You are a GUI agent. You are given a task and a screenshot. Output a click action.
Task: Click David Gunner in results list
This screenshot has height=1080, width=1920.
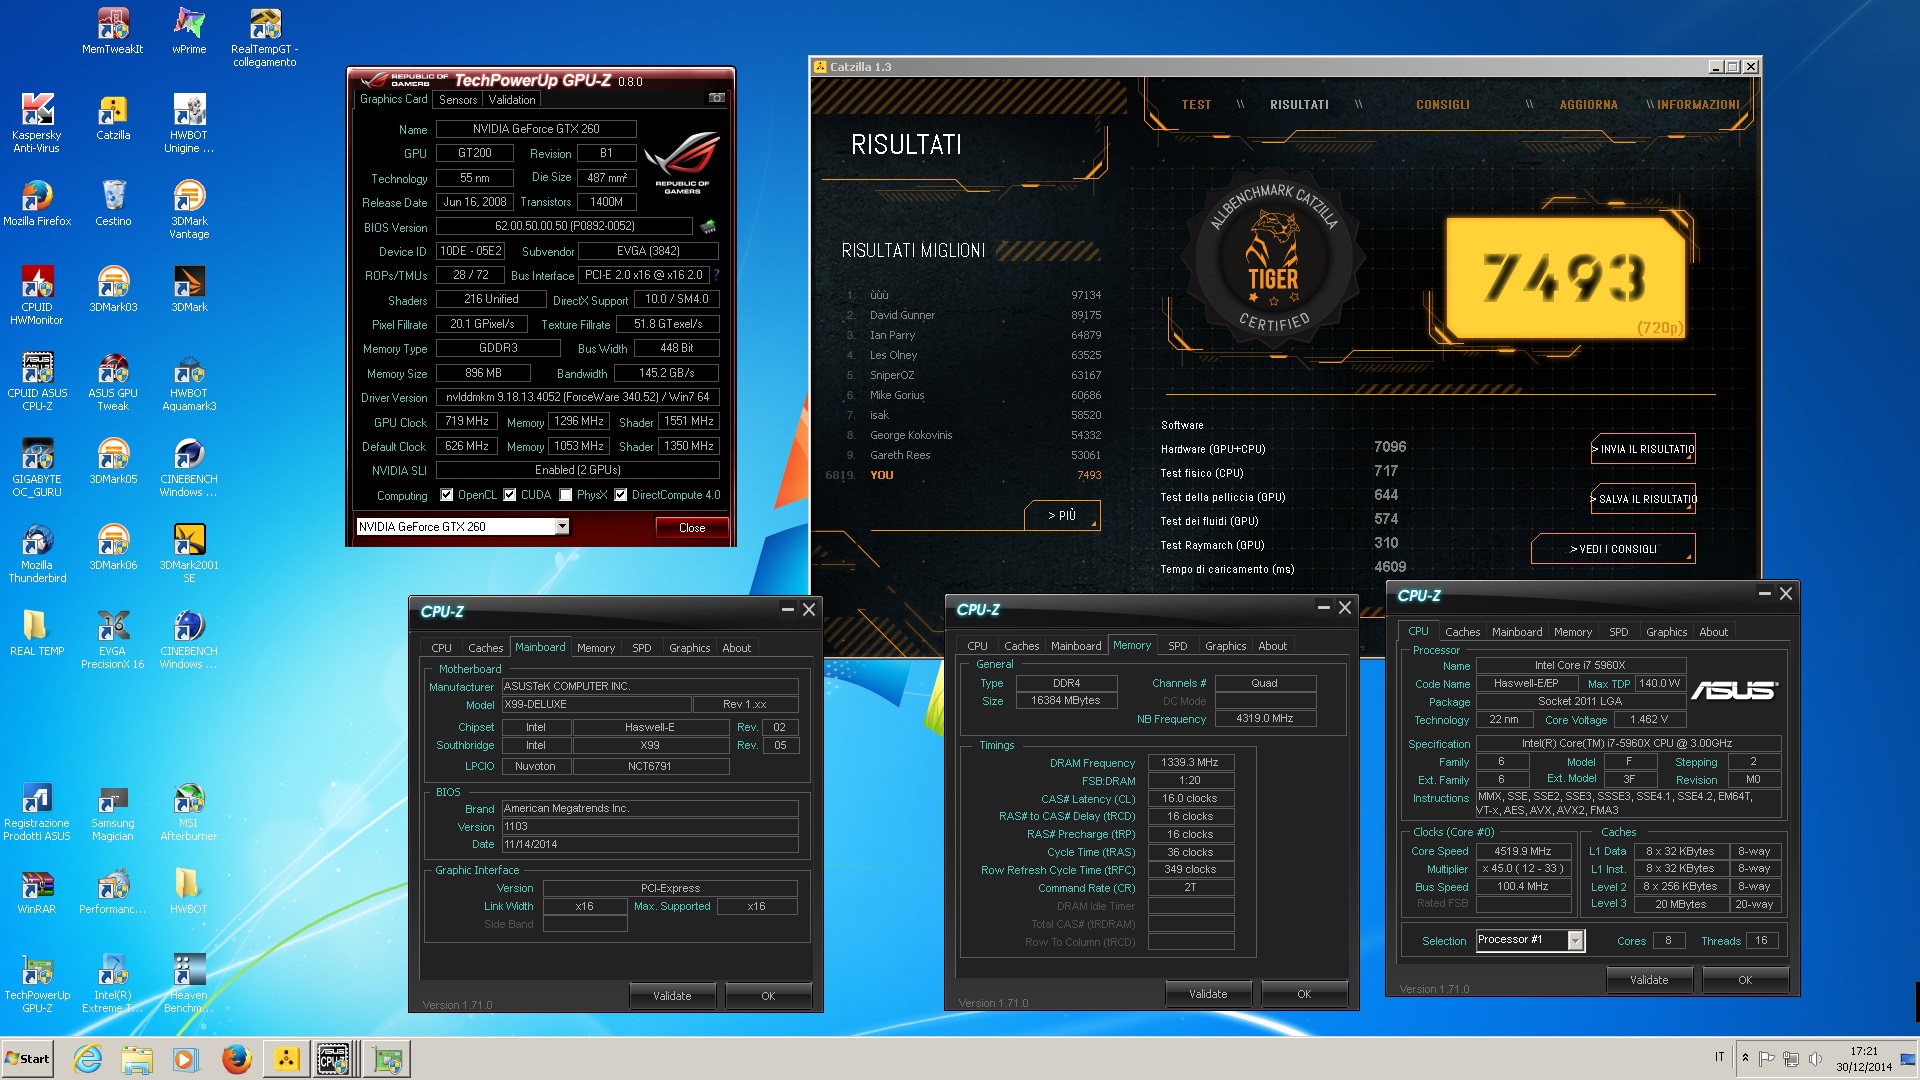902,315
